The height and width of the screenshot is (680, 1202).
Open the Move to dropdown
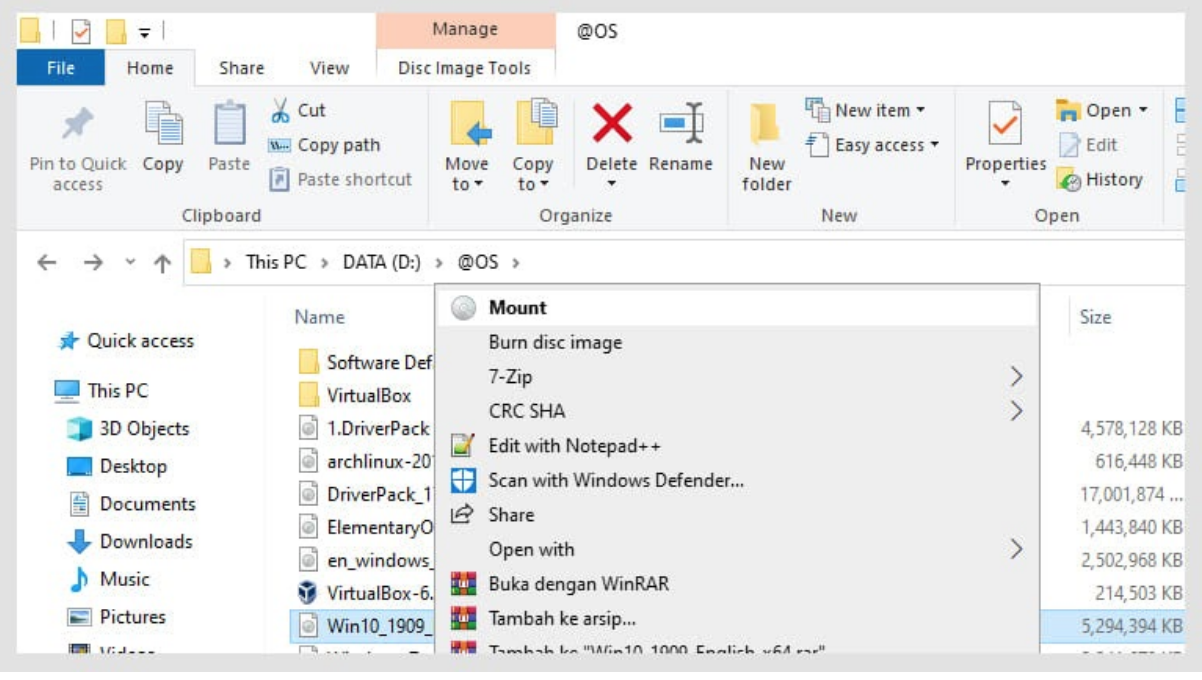click(467, 174)
